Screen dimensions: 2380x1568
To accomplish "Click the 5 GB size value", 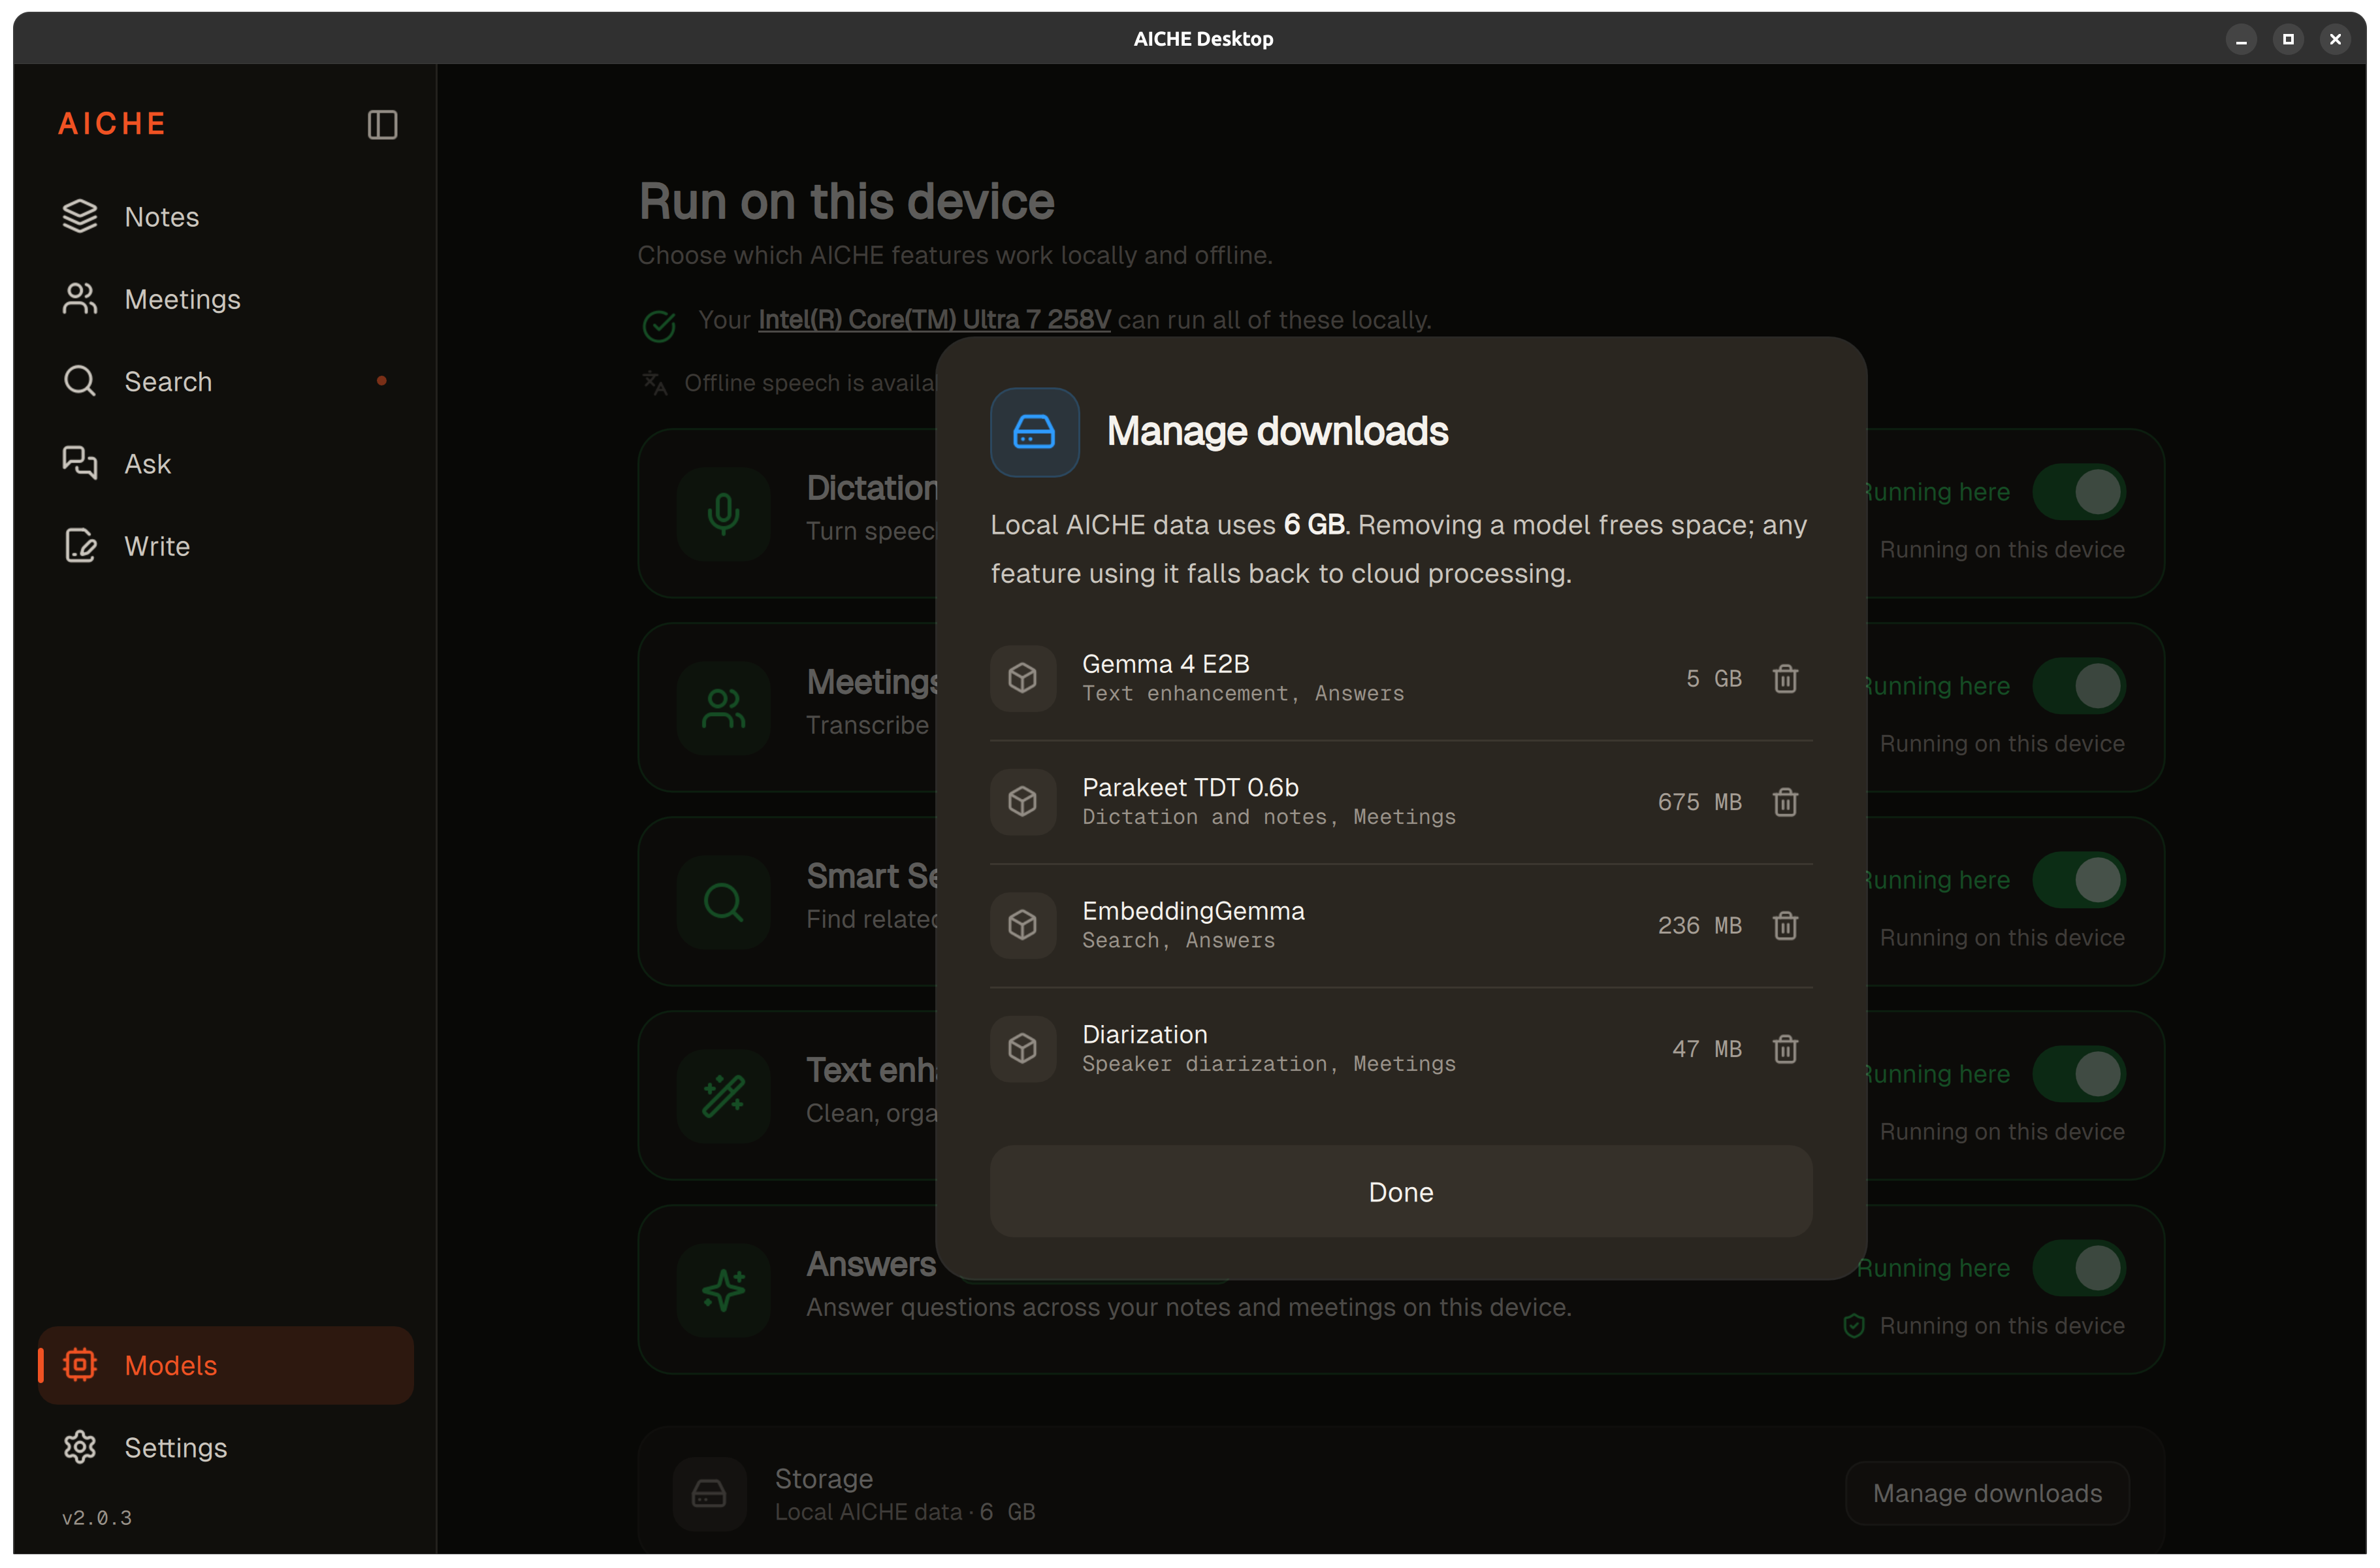I will coord(1714,679).
